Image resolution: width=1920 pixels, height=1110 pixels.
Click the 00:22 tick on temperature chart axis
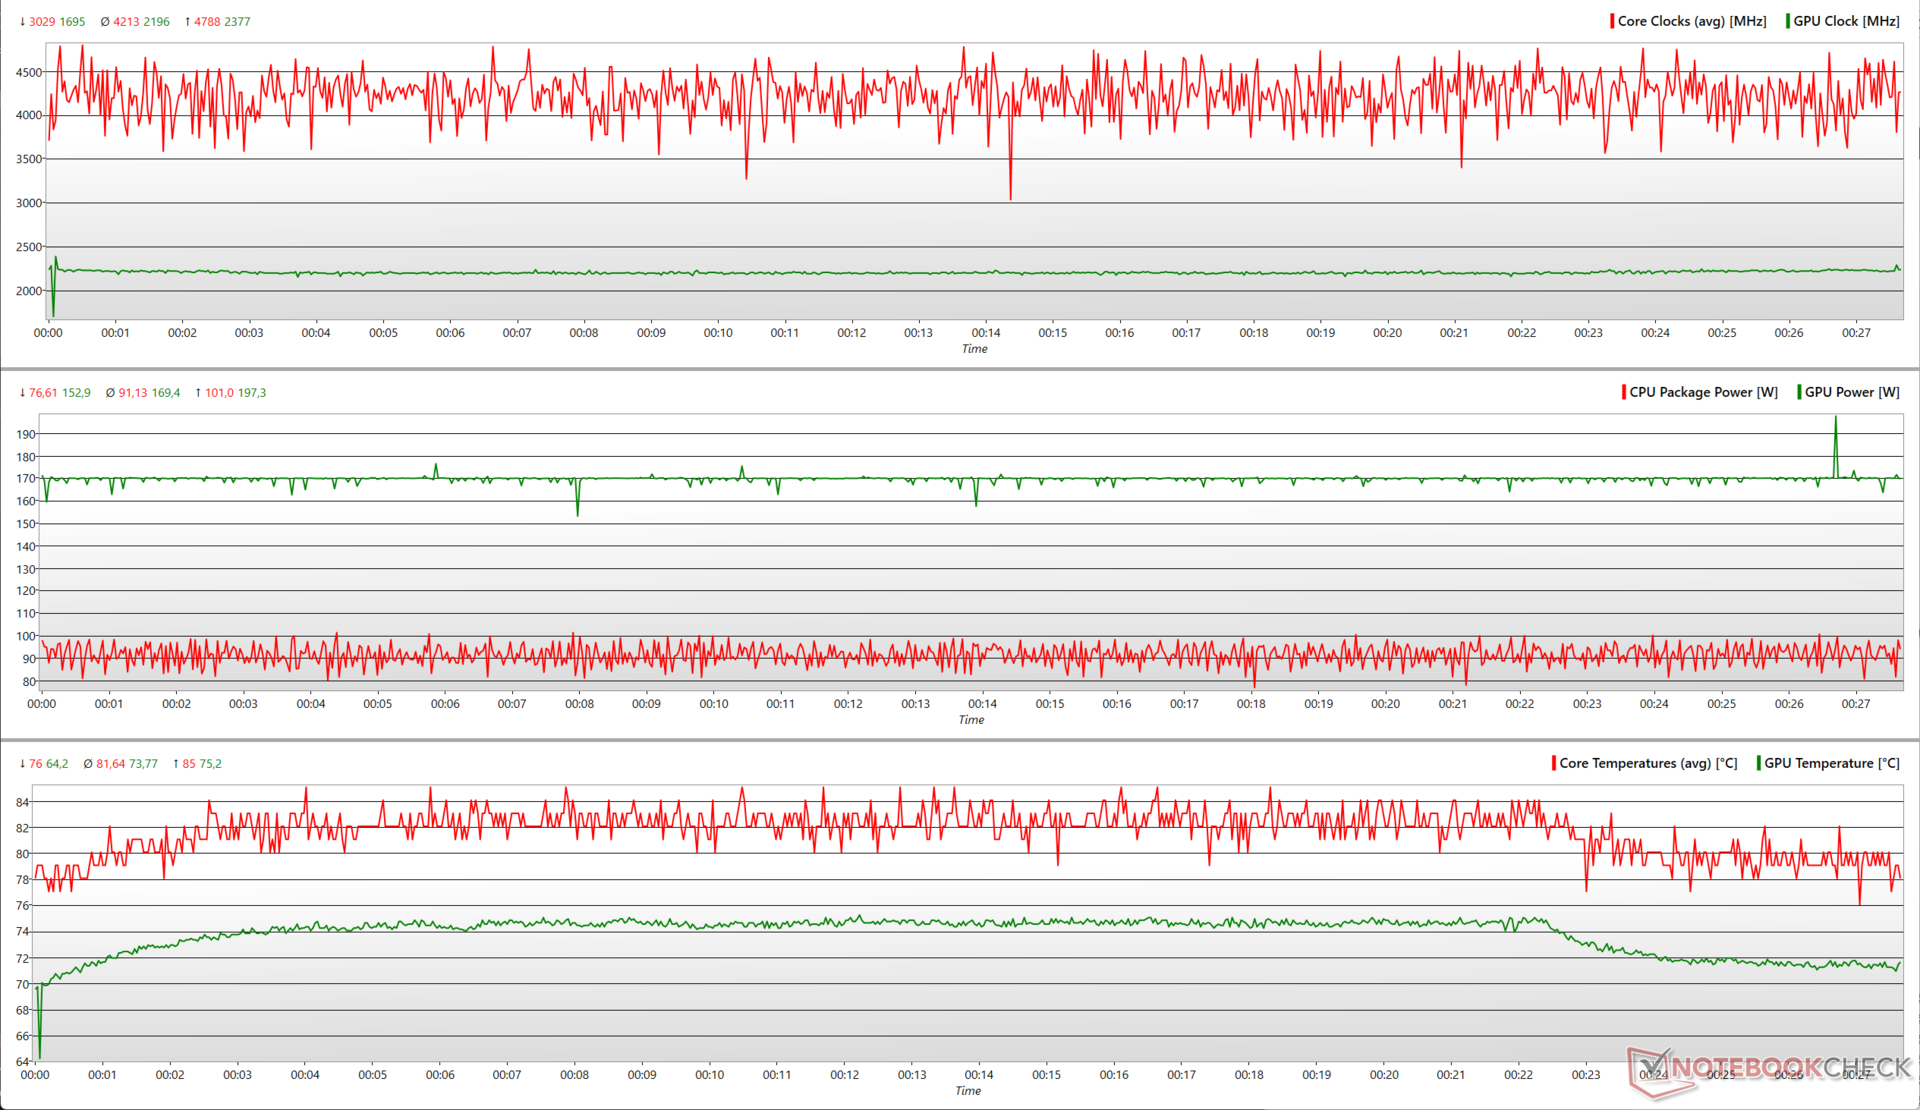coord(1518,1075)
